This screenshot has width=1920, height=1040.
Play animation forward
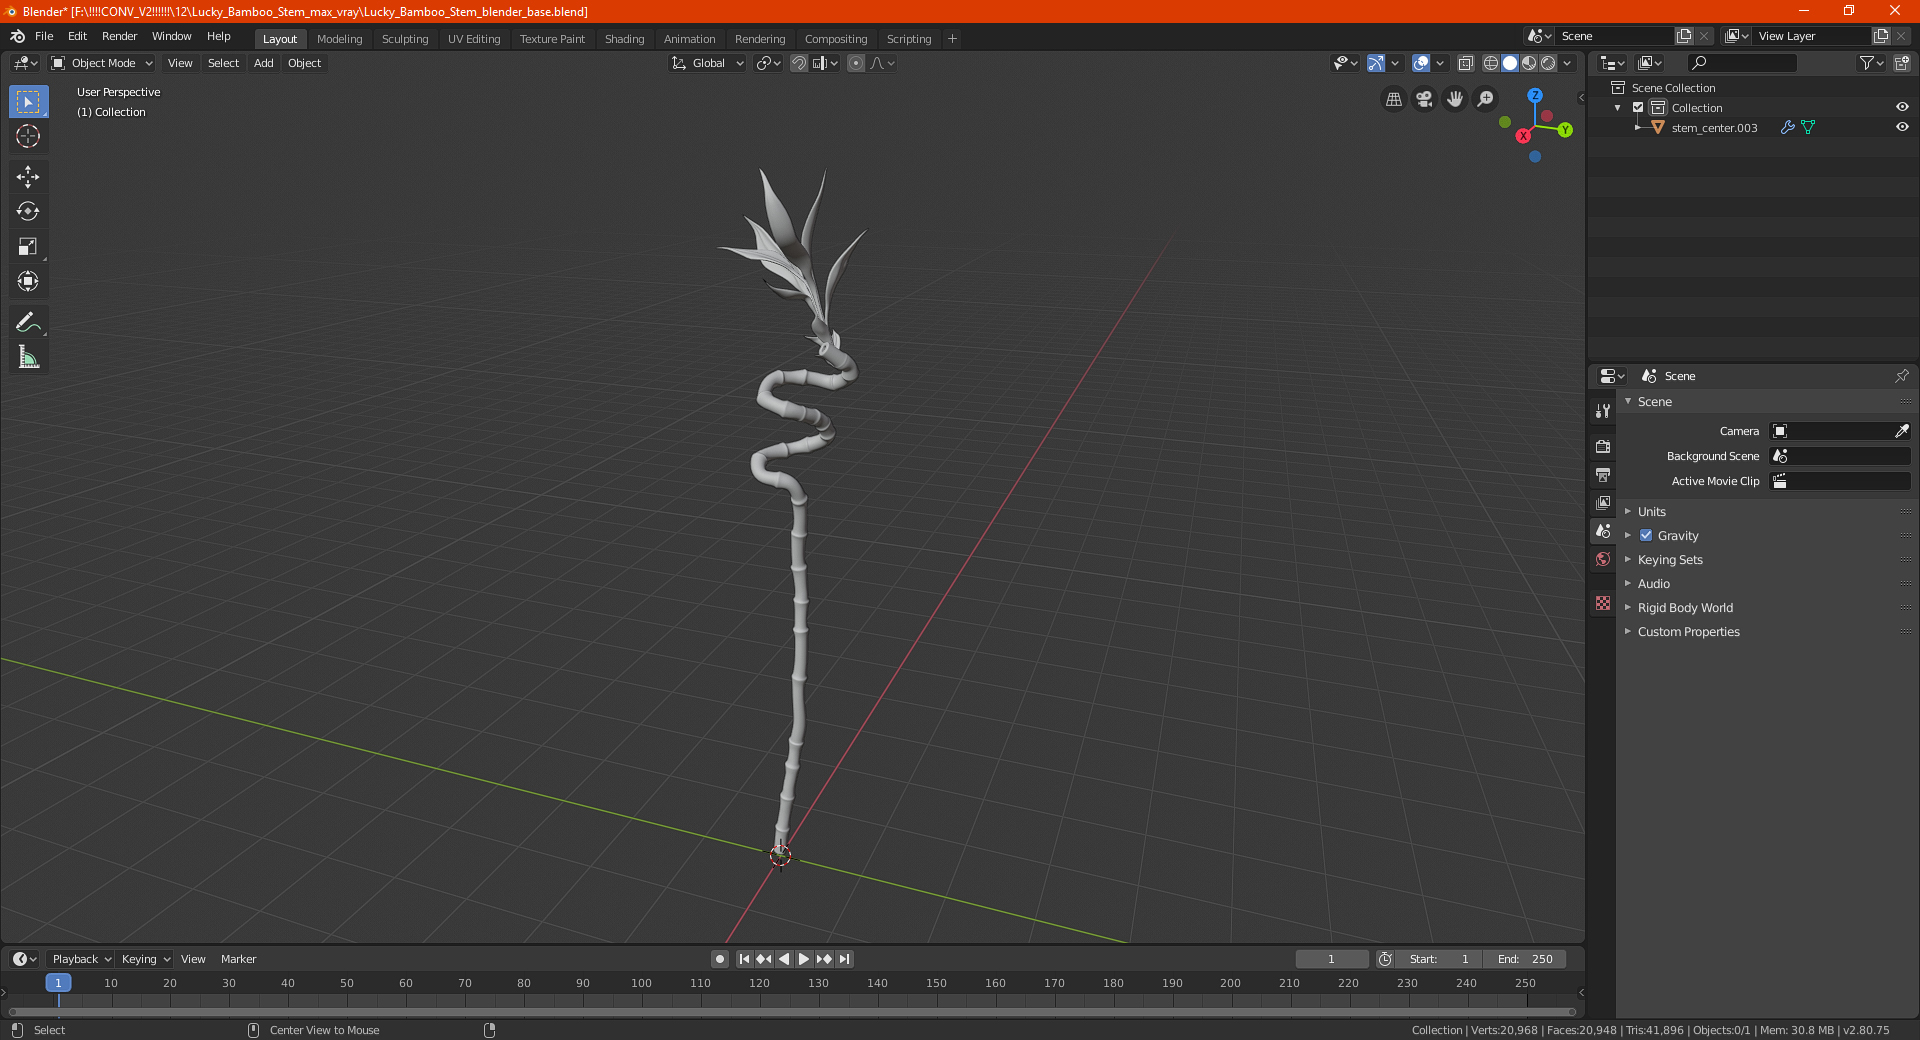tap(804, 959)
